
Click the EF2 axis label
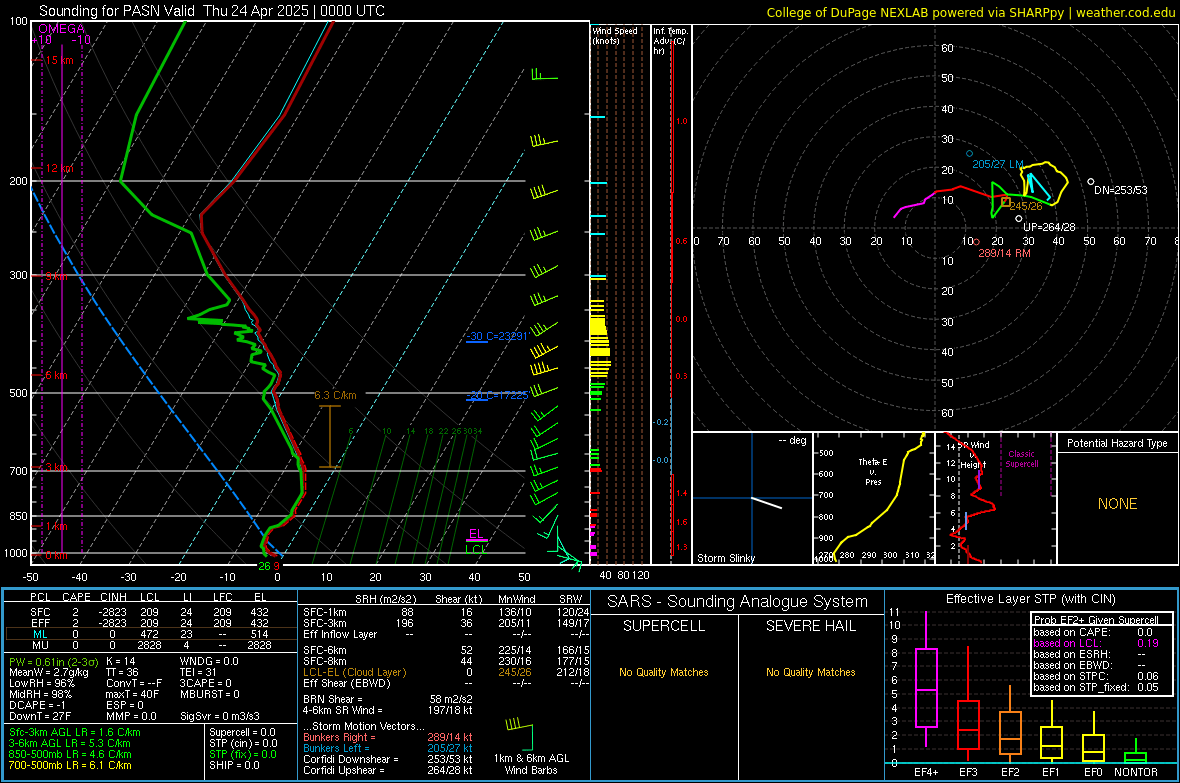[x=1010, y=772]
